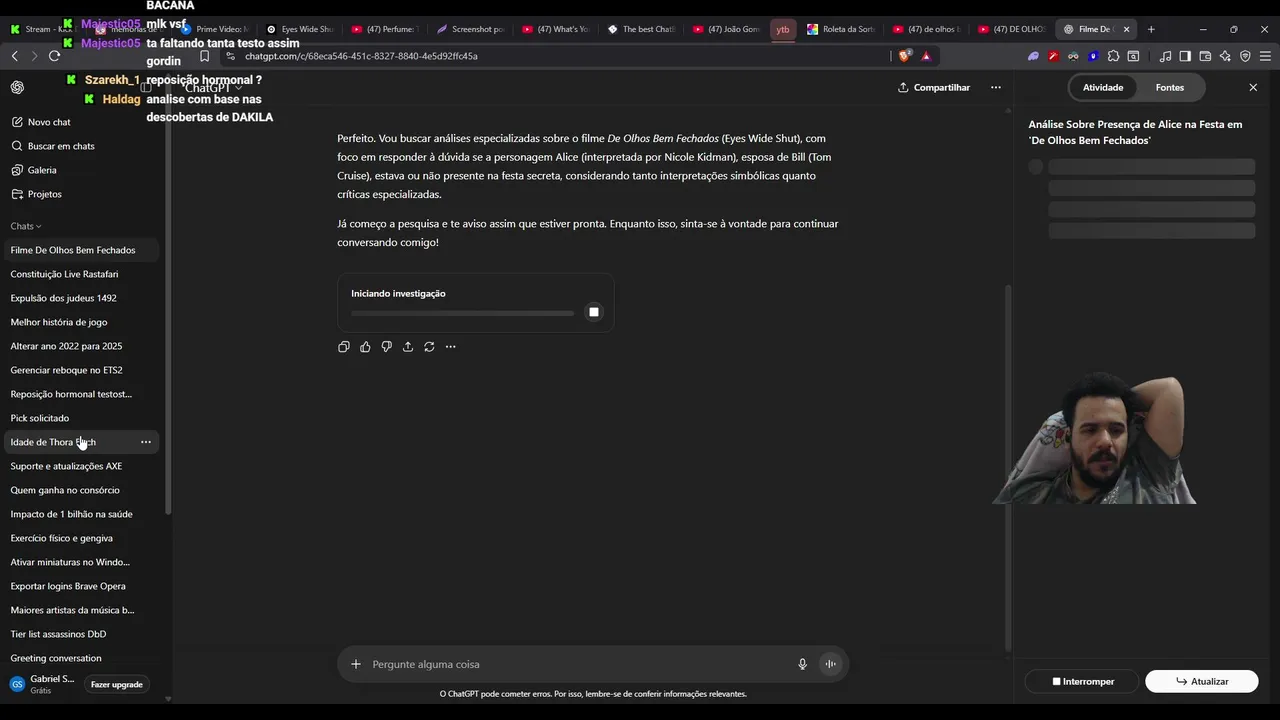Start voice mode in the composer
The height and width of the screenshot is (720, 1280).
[x=830, y=664]
